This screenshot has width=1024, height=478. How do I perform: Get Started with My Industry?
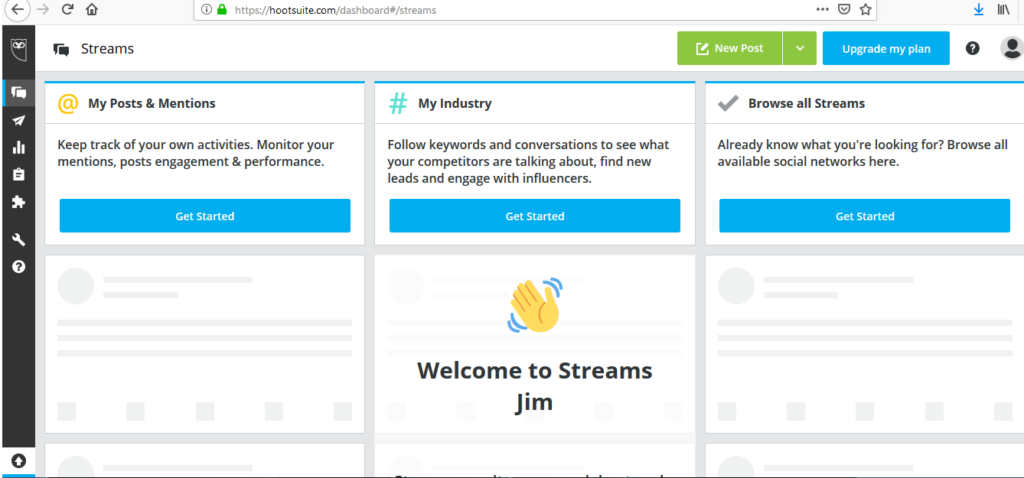[x=535, y=216]
